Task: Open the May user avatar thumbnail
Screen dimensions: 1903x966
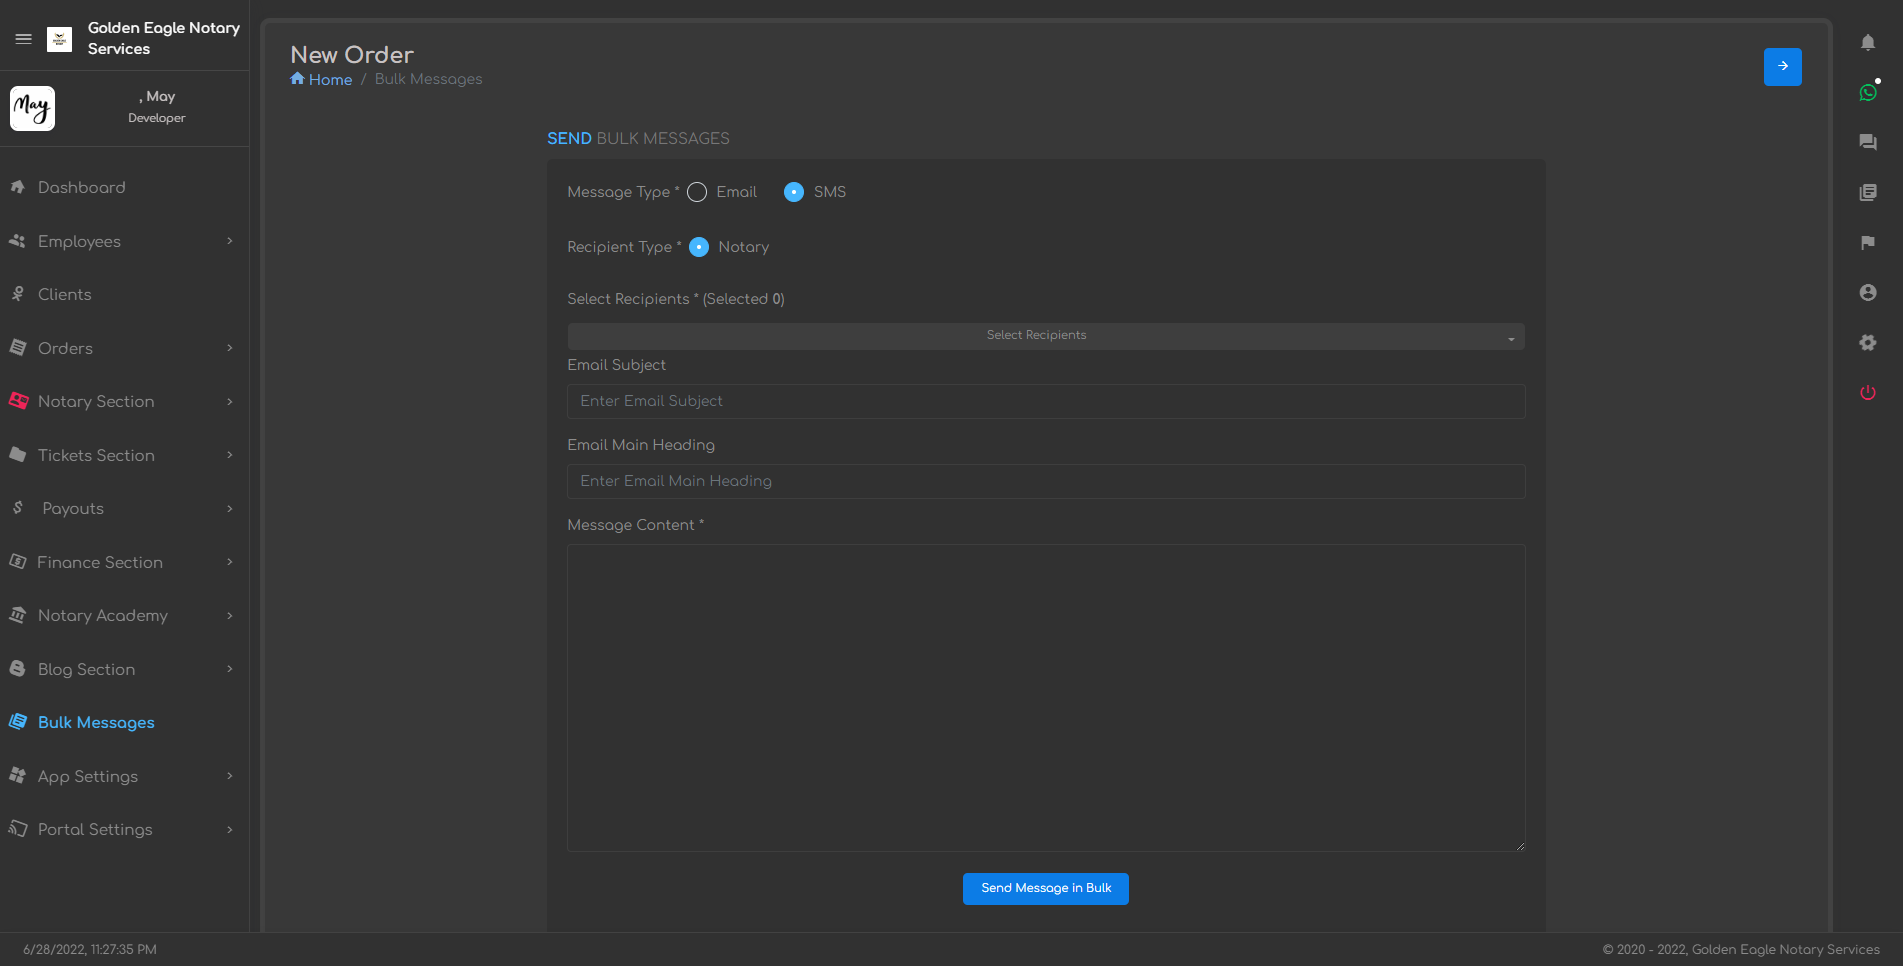Action: pyautogui.click(x=32, y=108)
